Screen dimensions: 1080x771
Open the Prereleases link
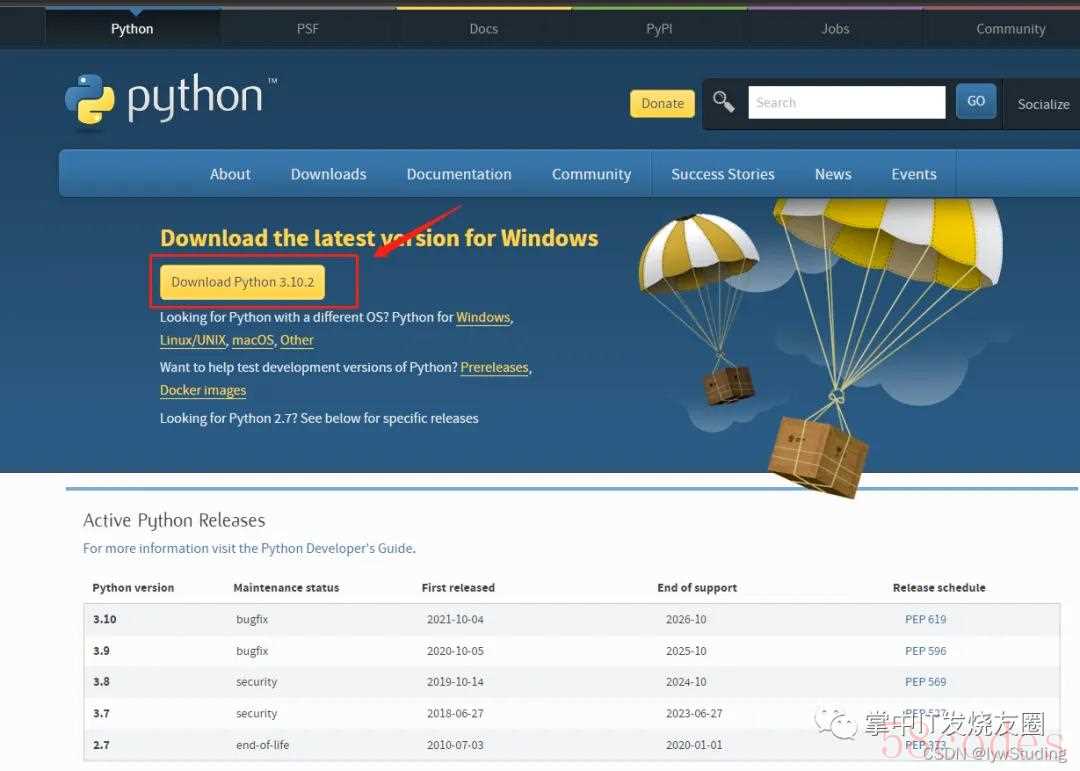coord(495,367)
